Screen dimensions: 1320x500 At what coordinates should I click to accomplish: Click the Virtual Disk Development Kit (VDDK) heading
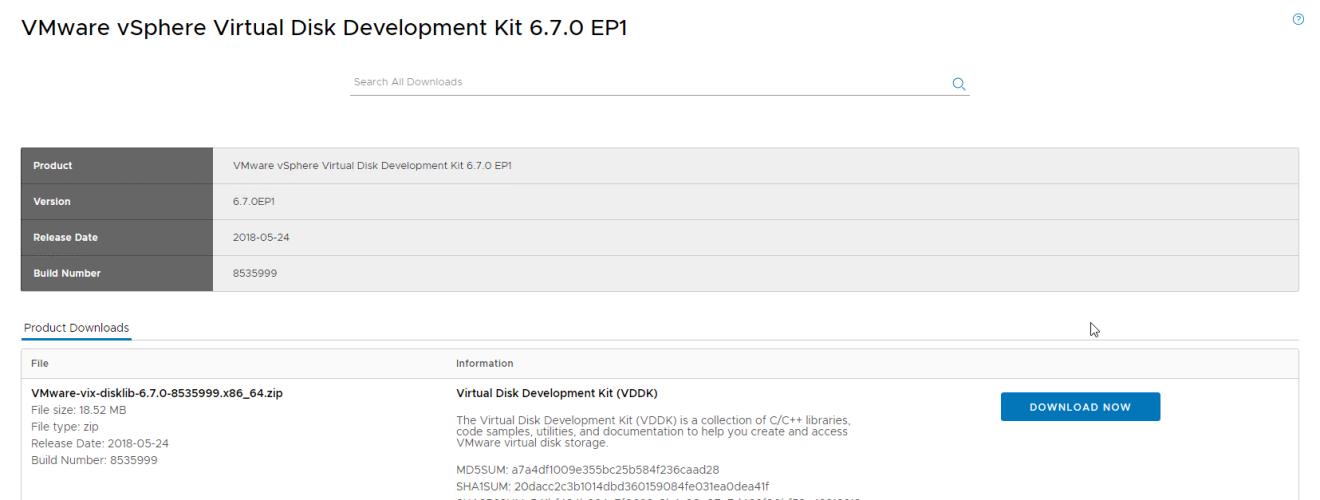[x=557, y=393]
